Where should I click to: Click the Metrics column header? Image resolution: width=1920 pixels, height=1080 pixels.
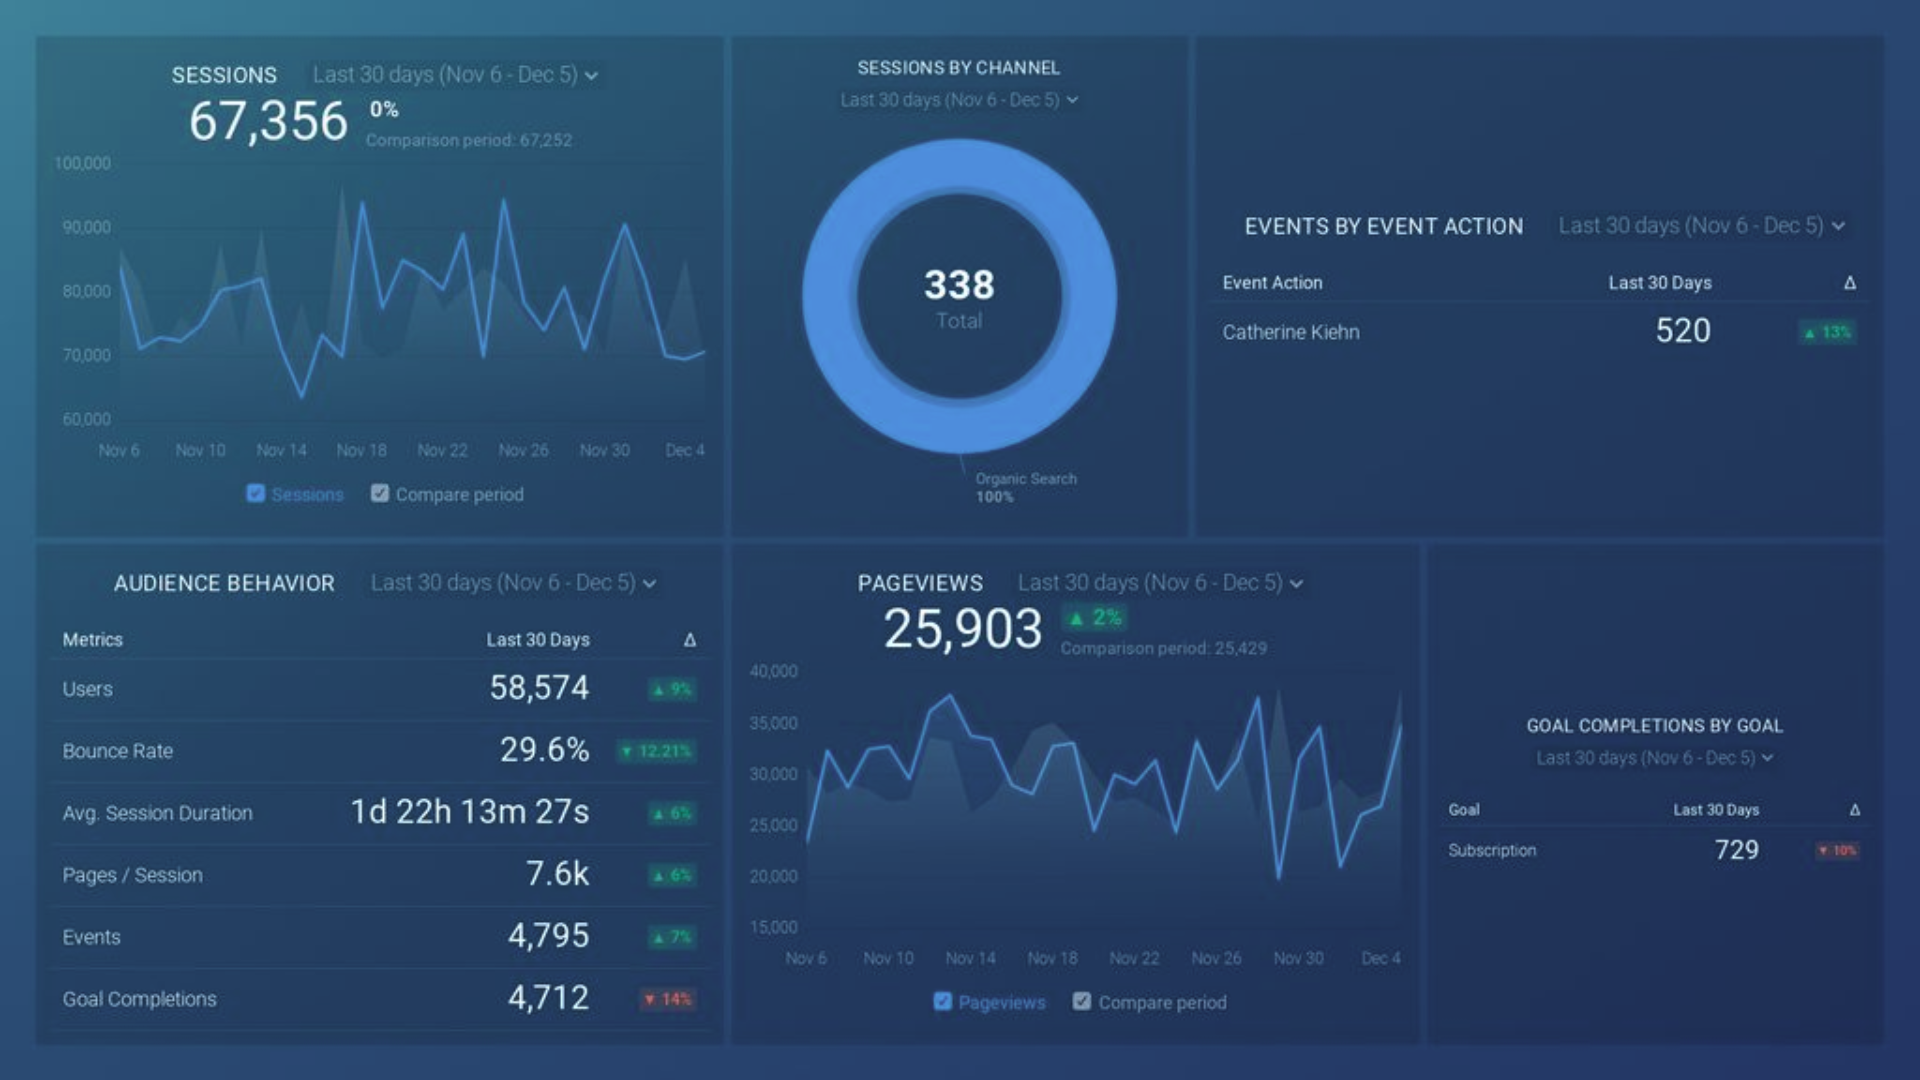click(92, 640)
